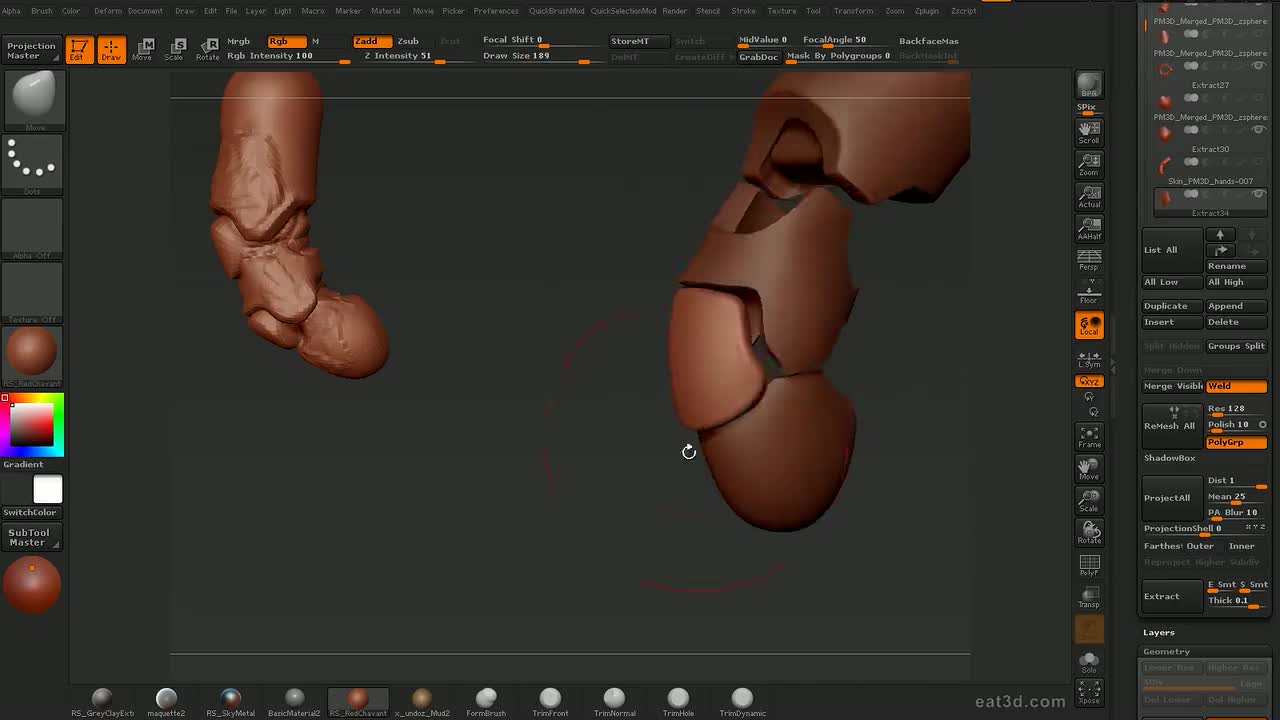Toggle the Rgb channel button
The height and width of the screenshot is (720, 1280).
pyautogui.click(x=286, y=41)
